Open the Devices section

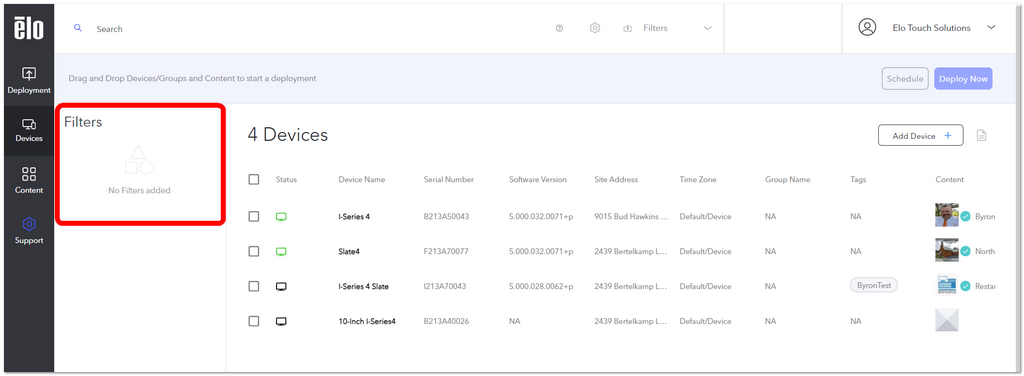pyautogui.click(x=29, y=130)
